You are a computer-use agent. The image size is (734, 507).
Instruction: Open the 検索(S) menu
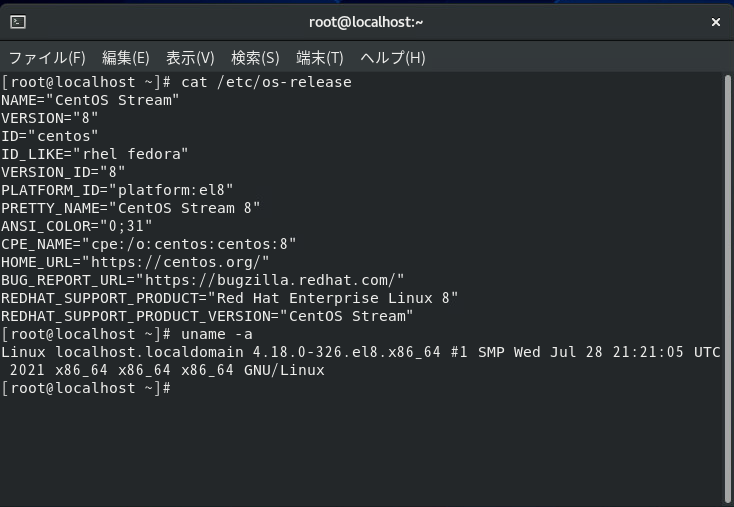click(255, 58)
